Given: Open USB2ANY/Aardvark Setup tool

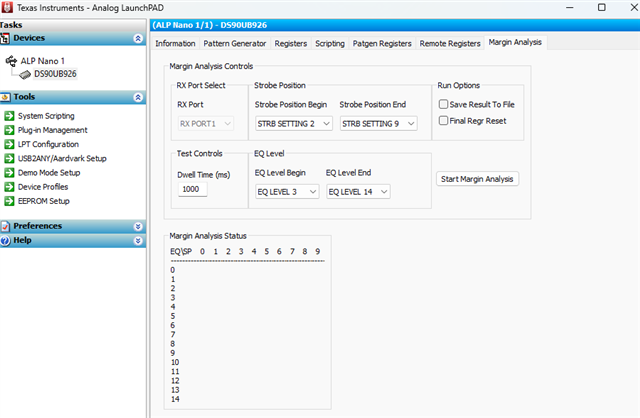Looking at the screenshot, I should (x=62, y=158).
